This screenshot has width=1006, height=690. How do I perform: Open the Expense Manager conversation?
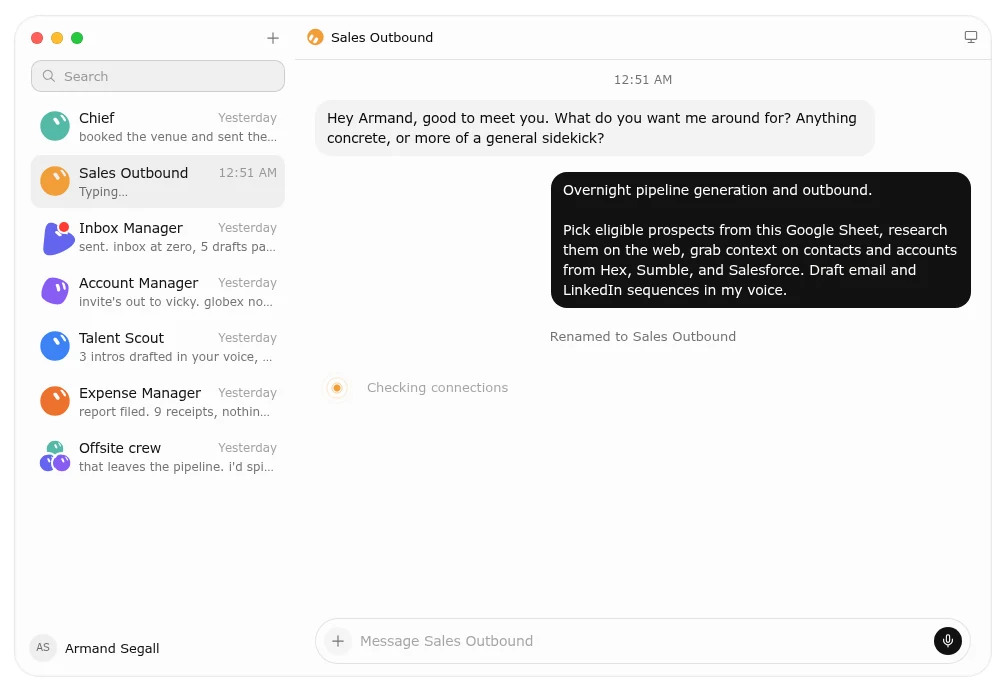coord(158,401)
